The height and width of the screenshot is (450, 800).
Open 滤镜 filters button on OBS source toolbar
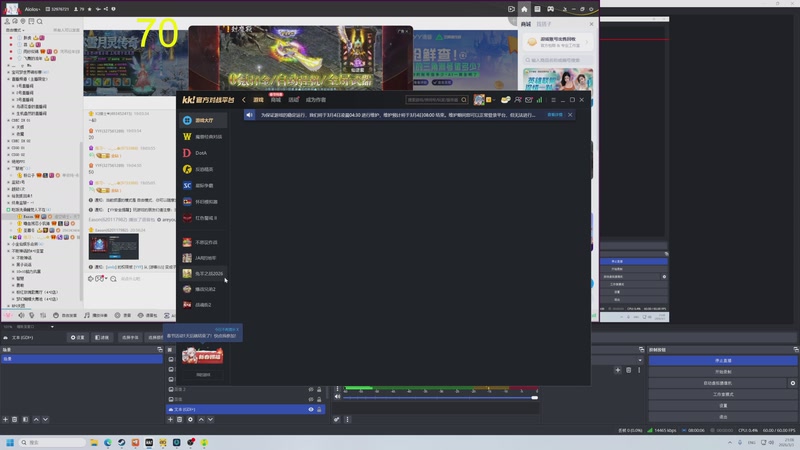click(x=102, y=338)
